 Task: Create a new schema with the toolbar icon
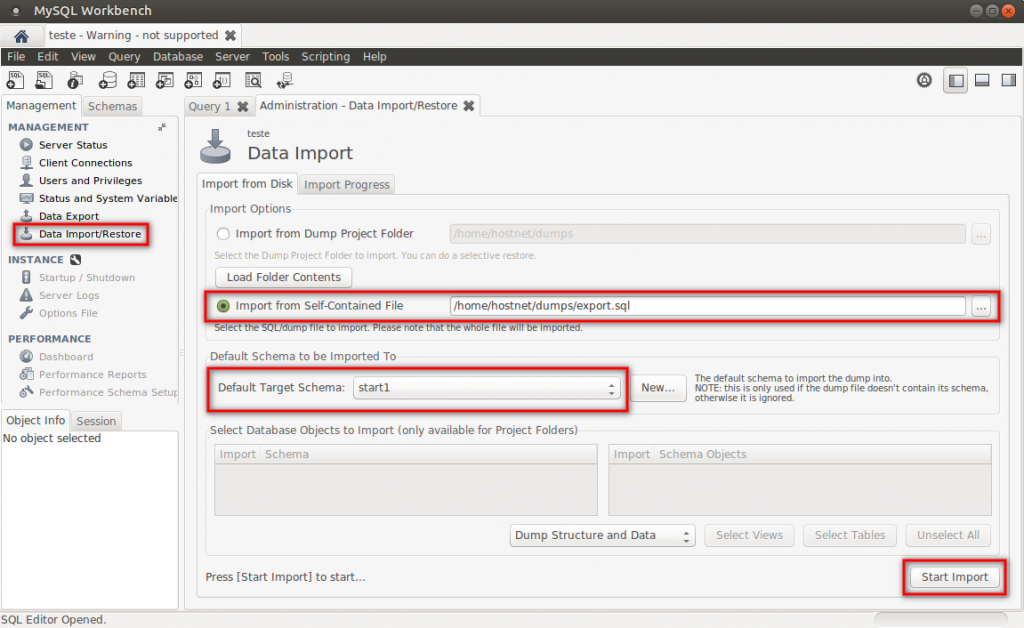(107, 80)
